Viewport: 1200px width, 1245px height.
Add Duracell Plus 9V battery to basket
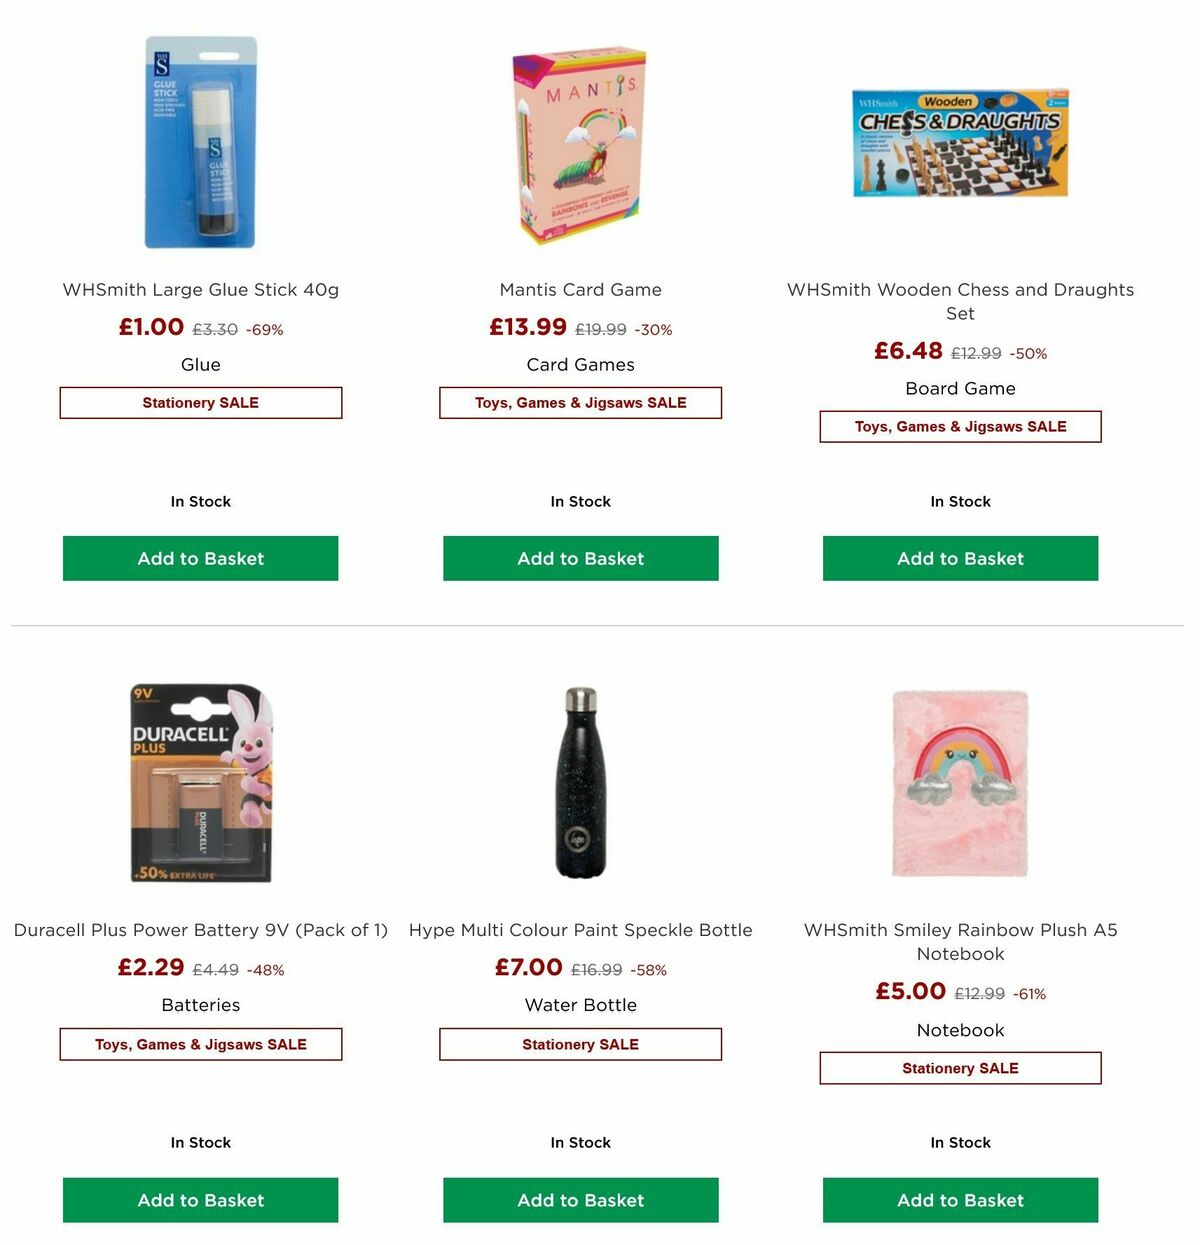[200, 1200]
